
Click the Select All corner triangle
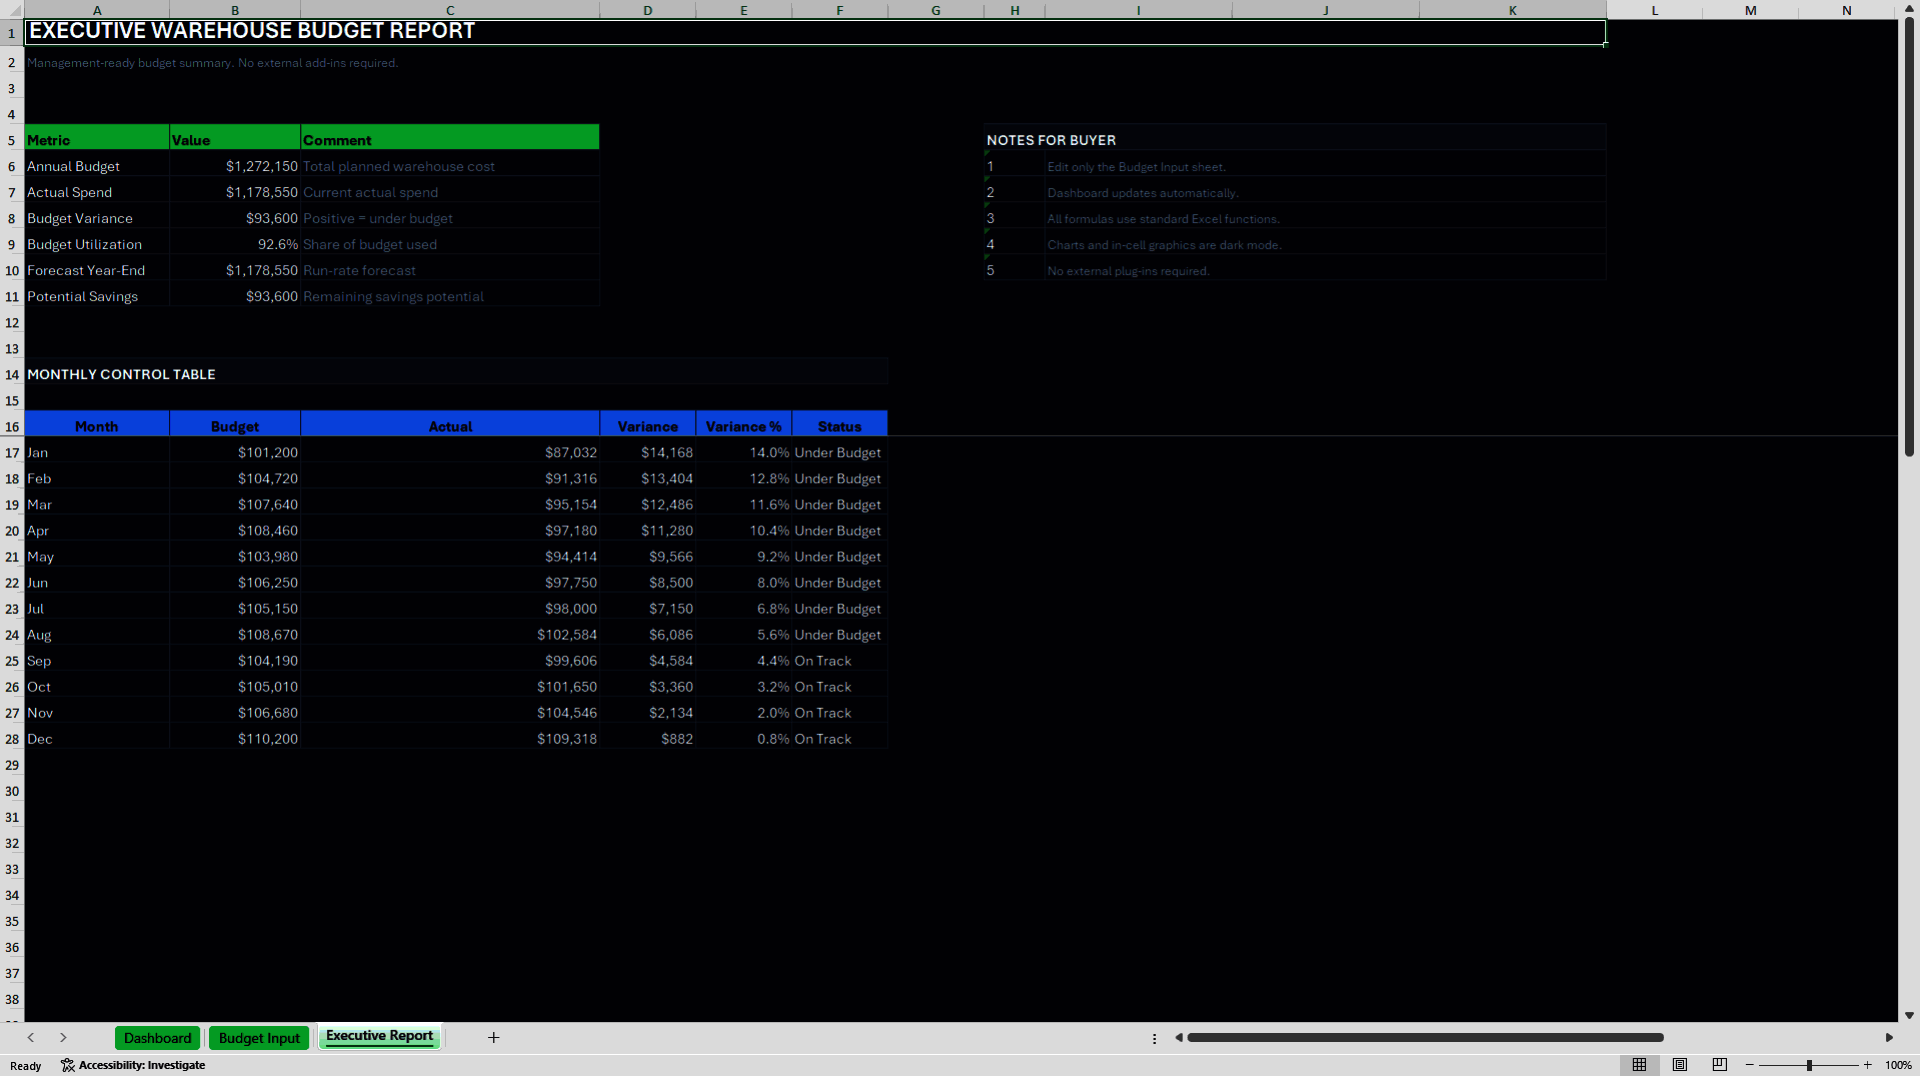(x=12, y=10)
